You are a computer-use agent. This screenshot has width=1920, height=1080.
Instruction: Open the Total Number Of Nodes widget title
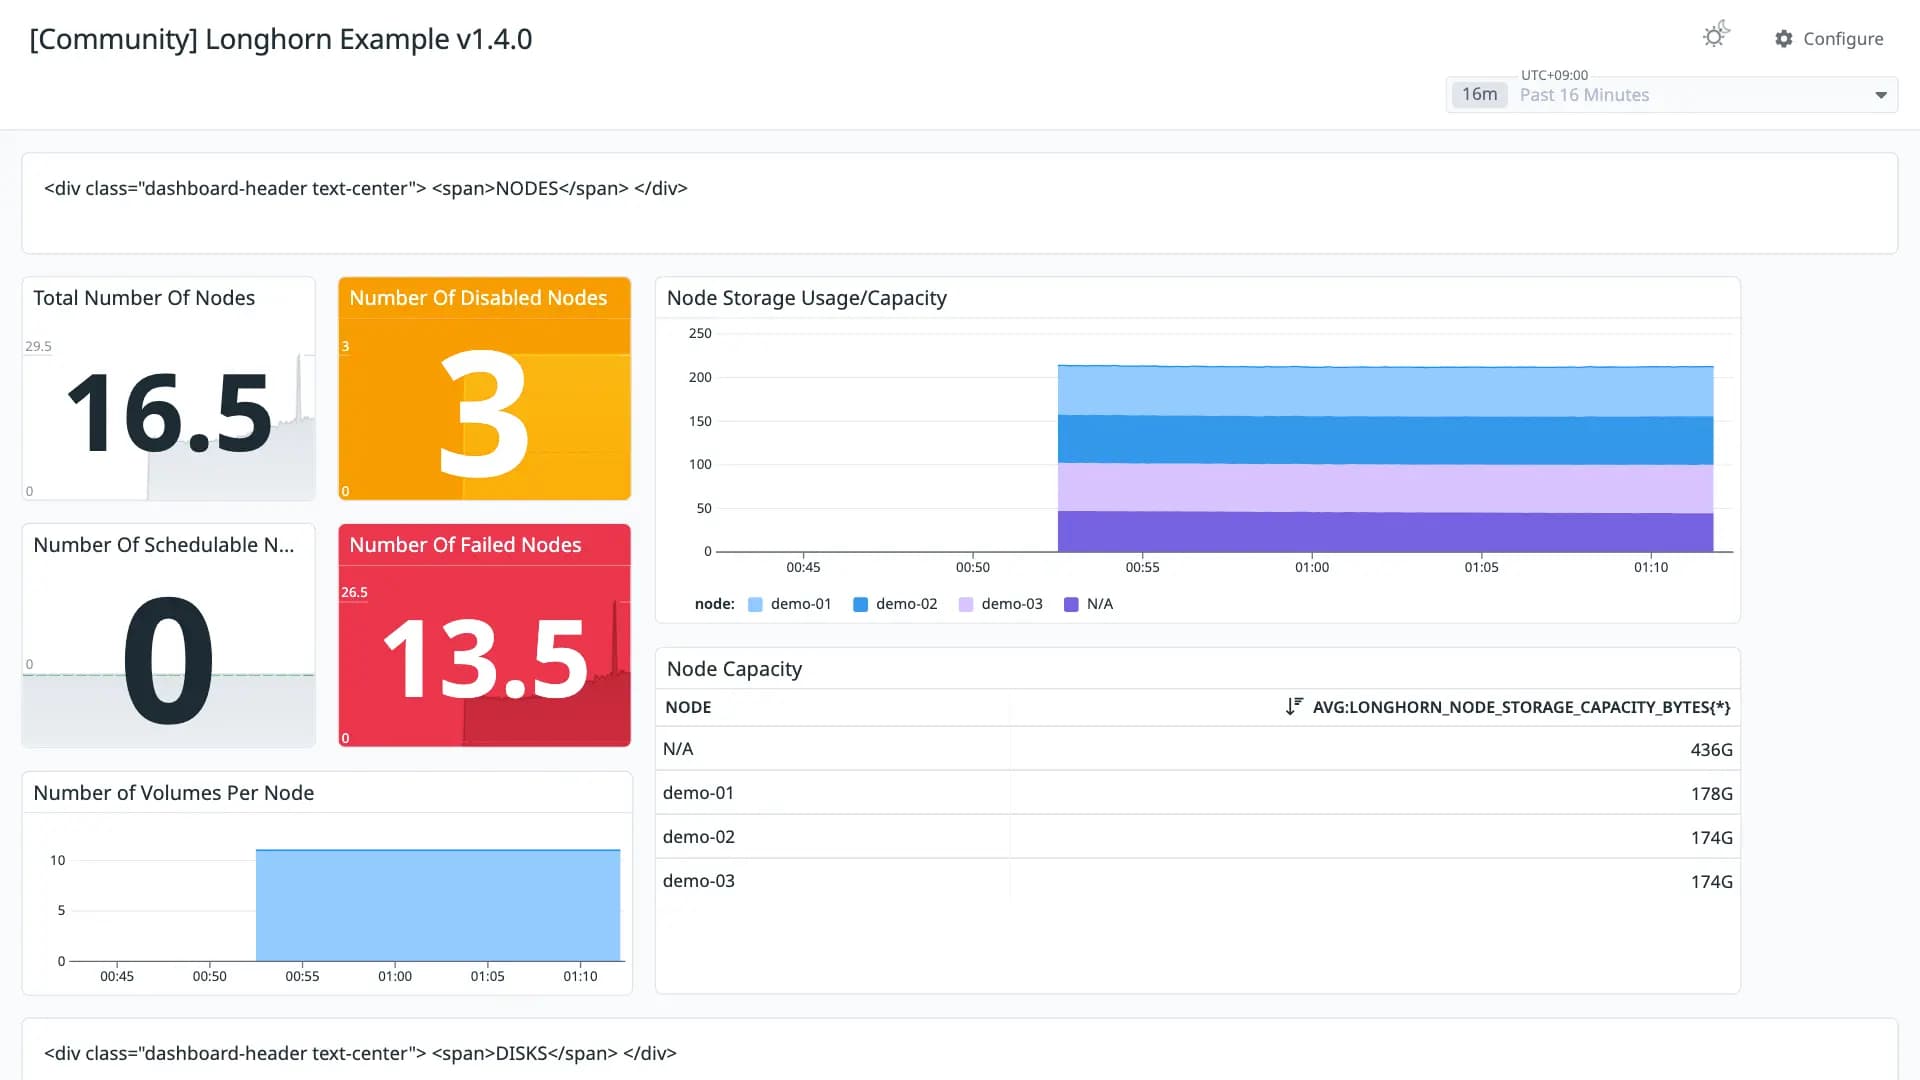coord(144,298)
